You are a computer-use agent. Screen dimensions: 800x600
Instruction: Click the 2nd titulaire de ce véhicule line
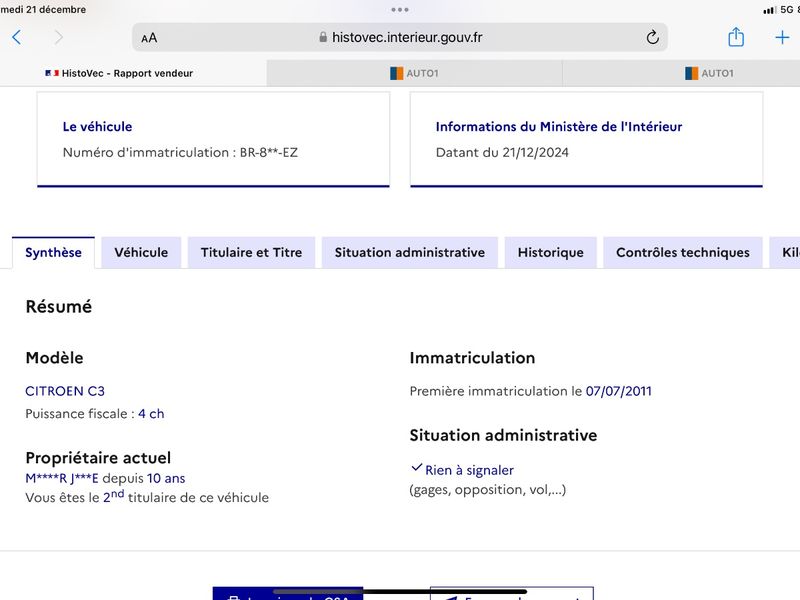[x=147, y=496]
